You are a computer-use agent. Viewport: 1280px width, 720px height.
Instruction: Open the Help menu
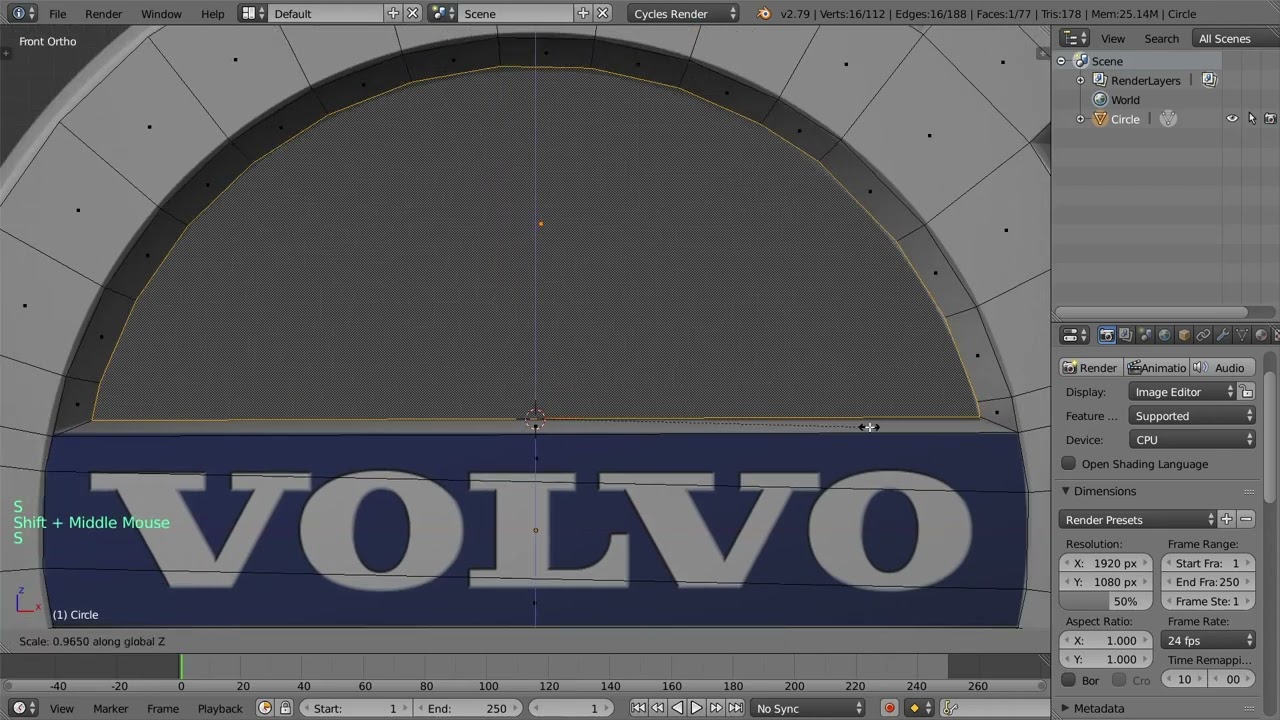tap(212, 14)
